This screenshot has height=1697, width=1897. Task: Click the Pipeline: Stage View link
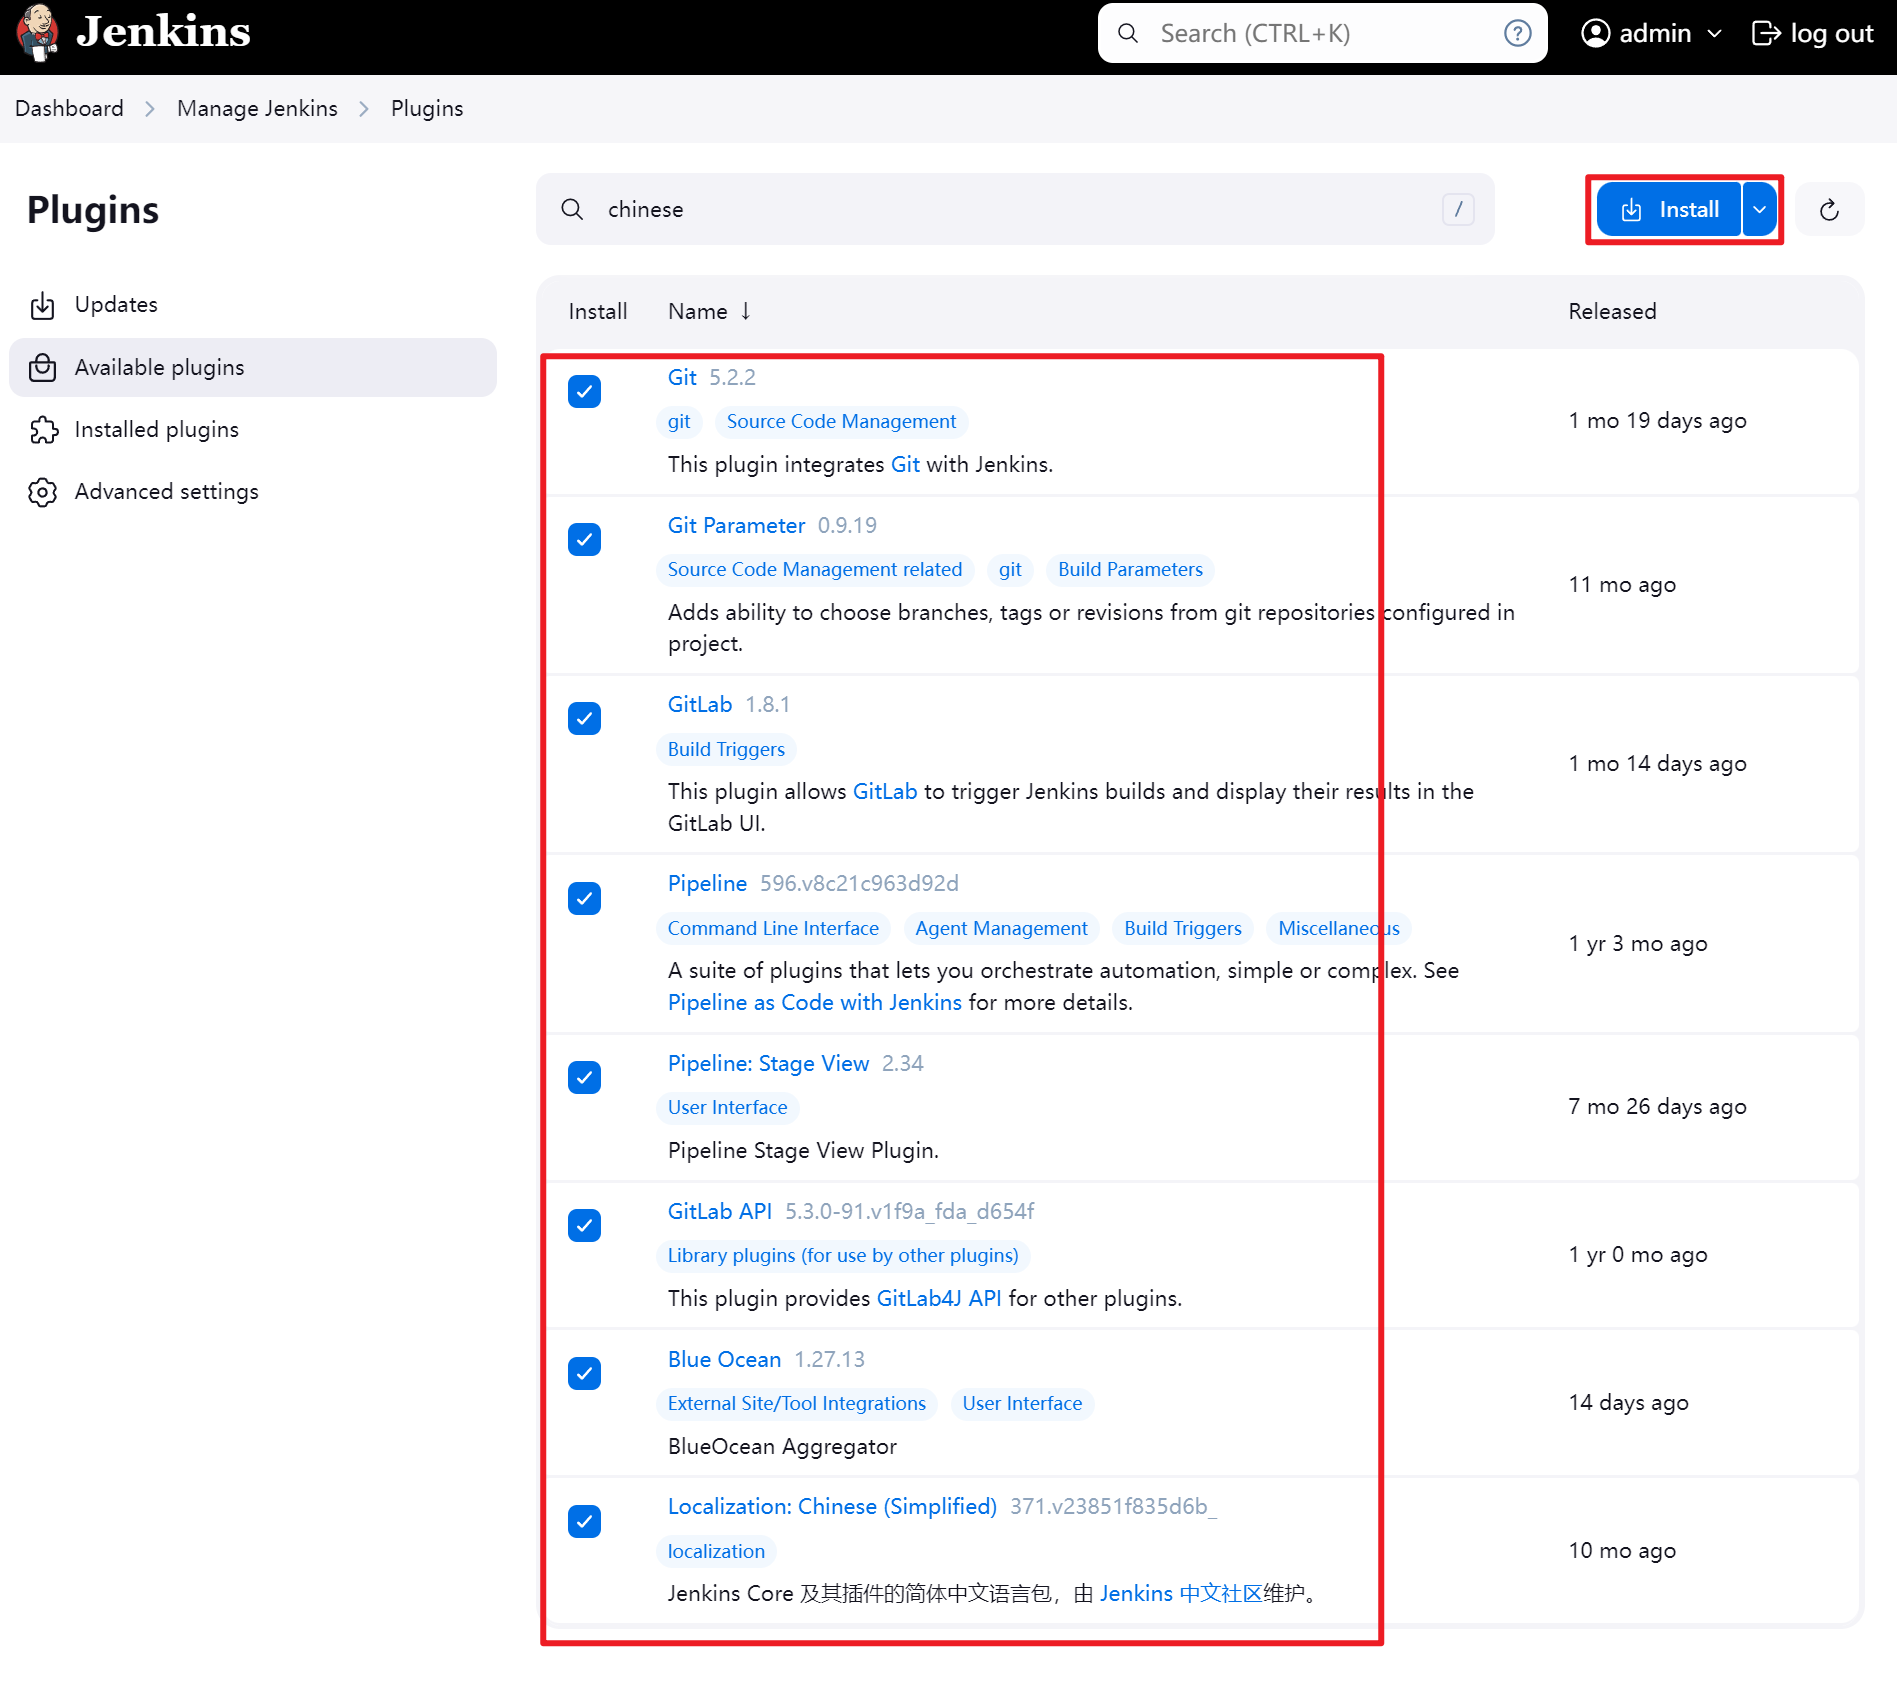pos(768,1063)
